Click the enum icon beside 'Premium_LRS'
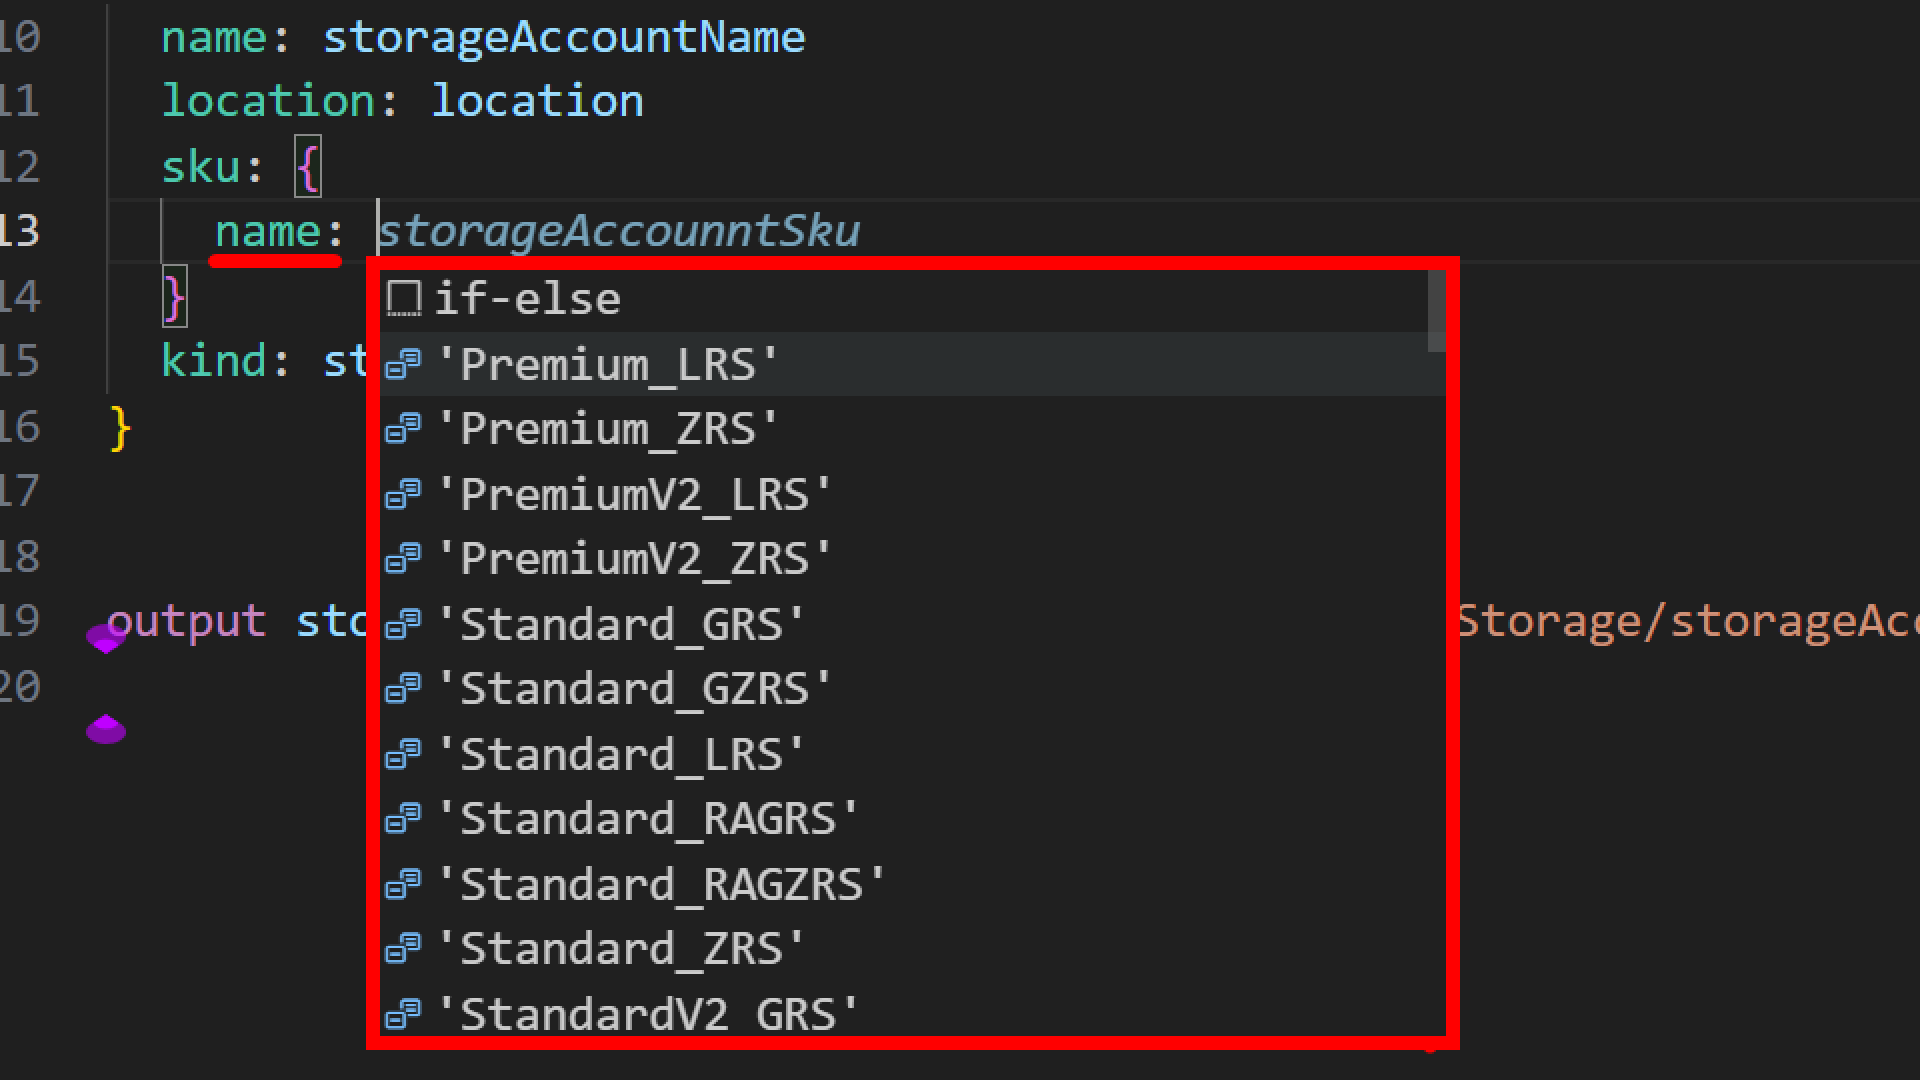Image resolution: width=1920 pixels, height=1080 pixels. coord(403,364)
